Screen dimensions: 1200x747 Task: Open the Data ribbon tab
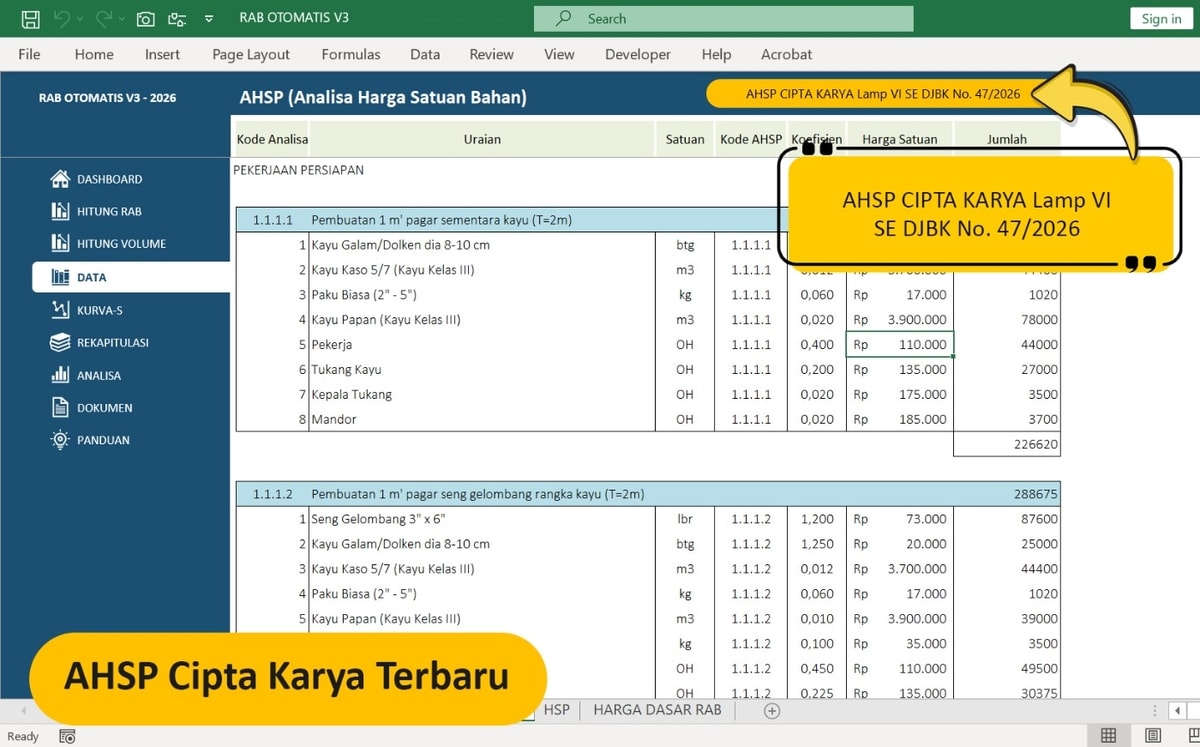[425, 54]
